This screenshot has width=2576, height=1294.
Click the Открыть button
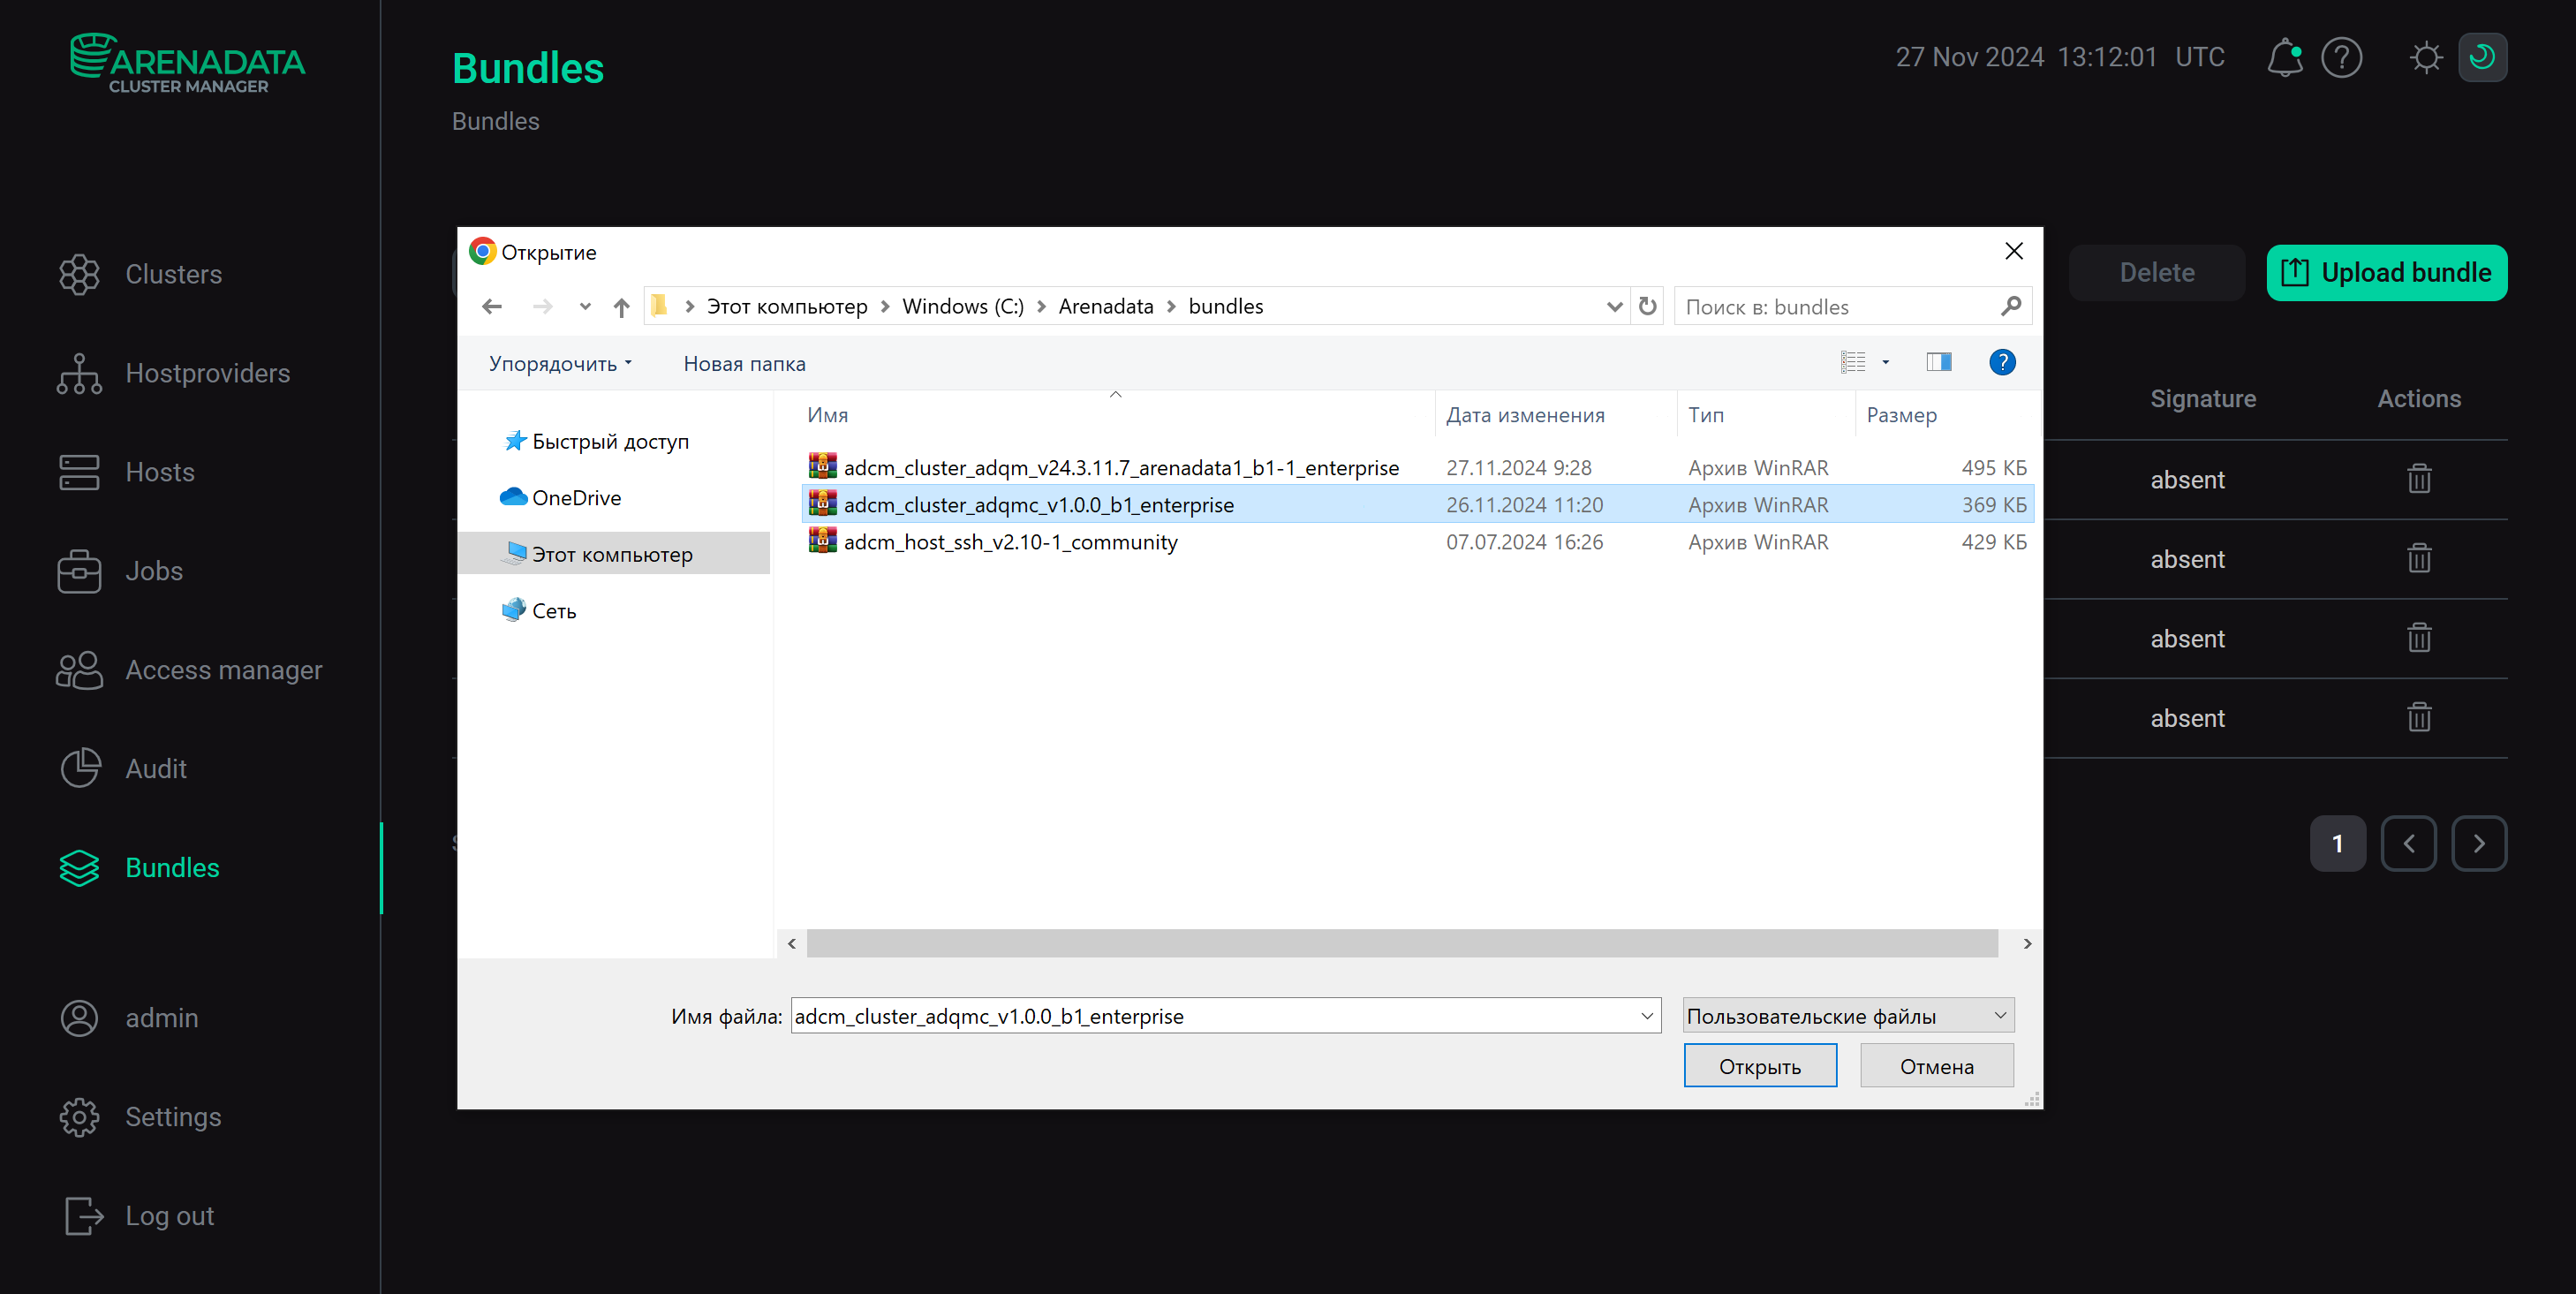[x=1759, y=1066]
